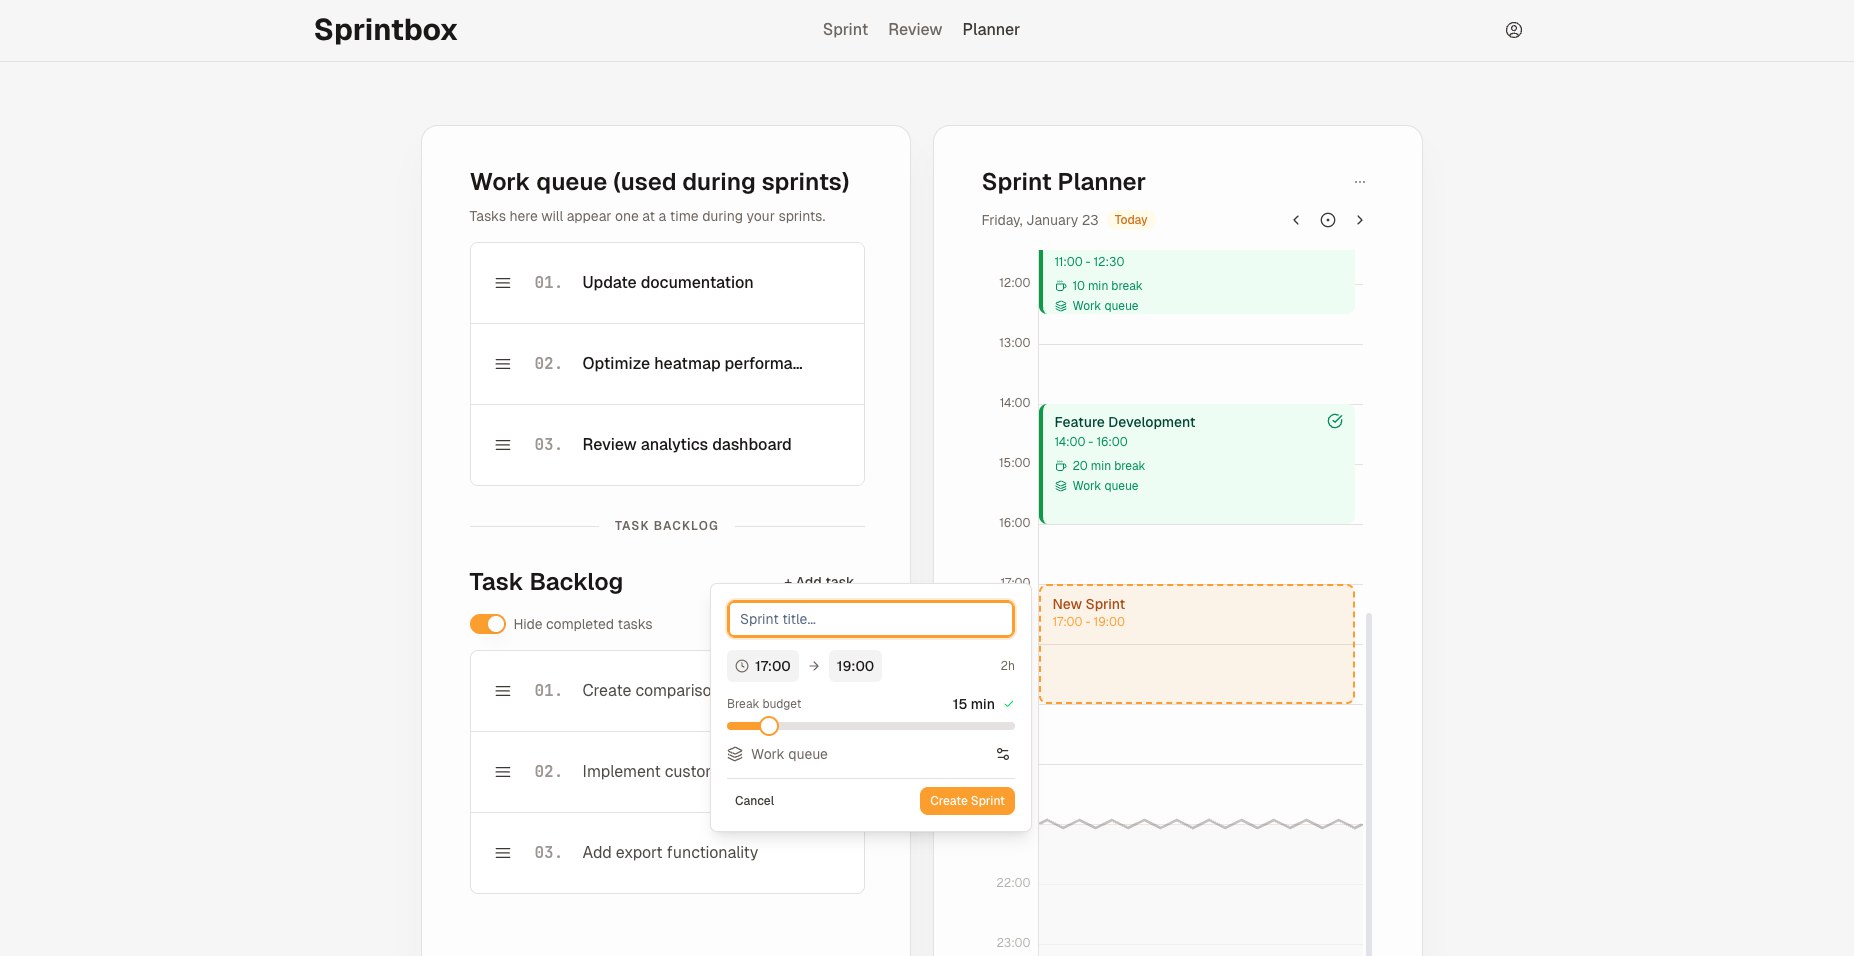Click Add task in the Task Backlog
Image resolution: width=1854 pixels, height=956 pixels.
tap(820, 581)
